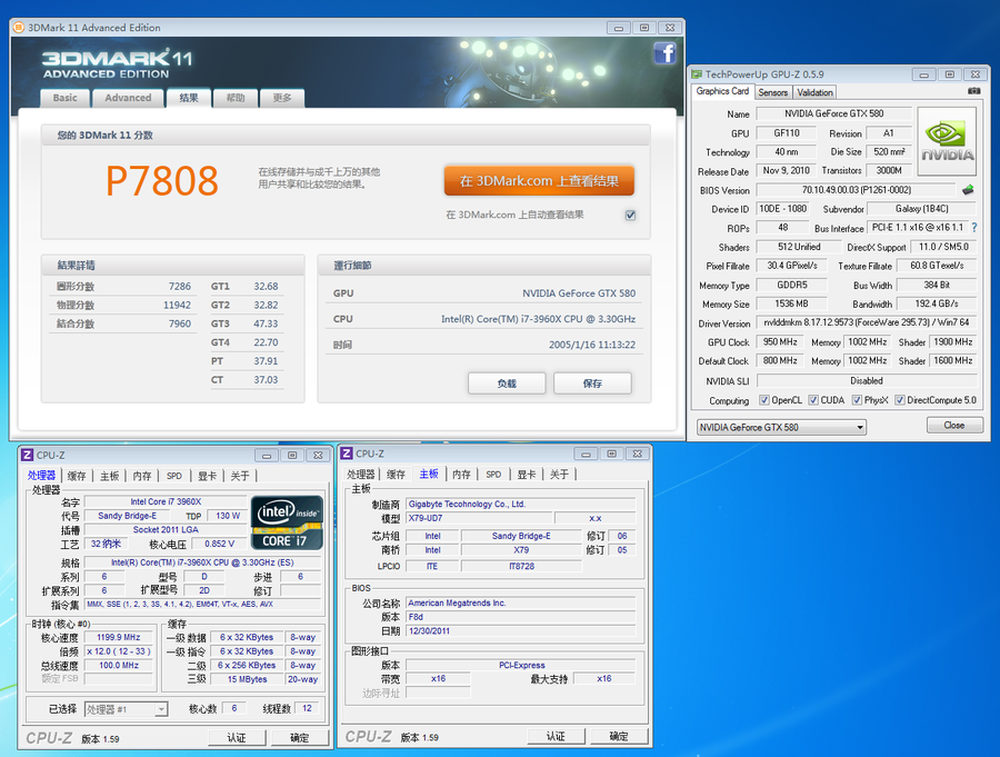Open the Validation tab in GPU-Z

coord(815,92)
